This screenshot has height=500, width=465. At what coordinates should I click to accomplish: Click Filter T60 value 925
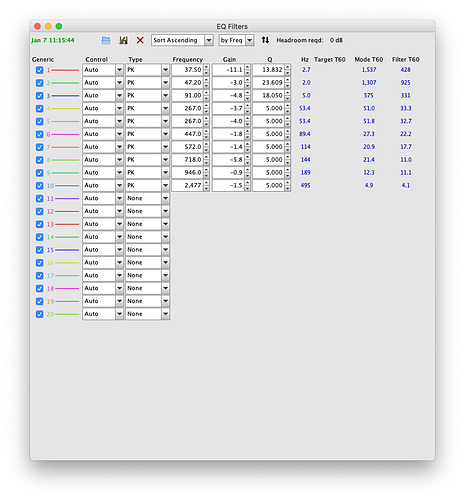coord(406,83)
